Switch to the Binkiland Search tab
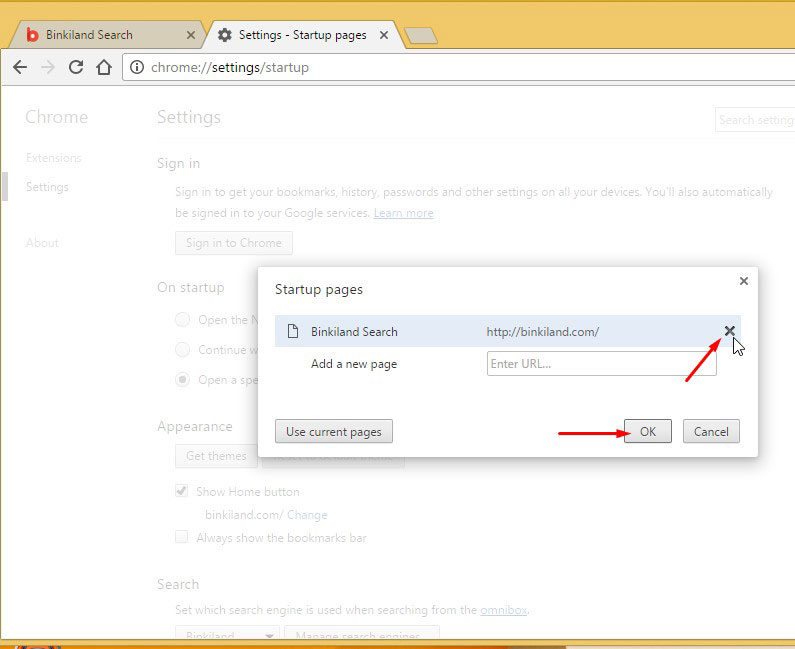The image size is (795, 649). (106, 34)
